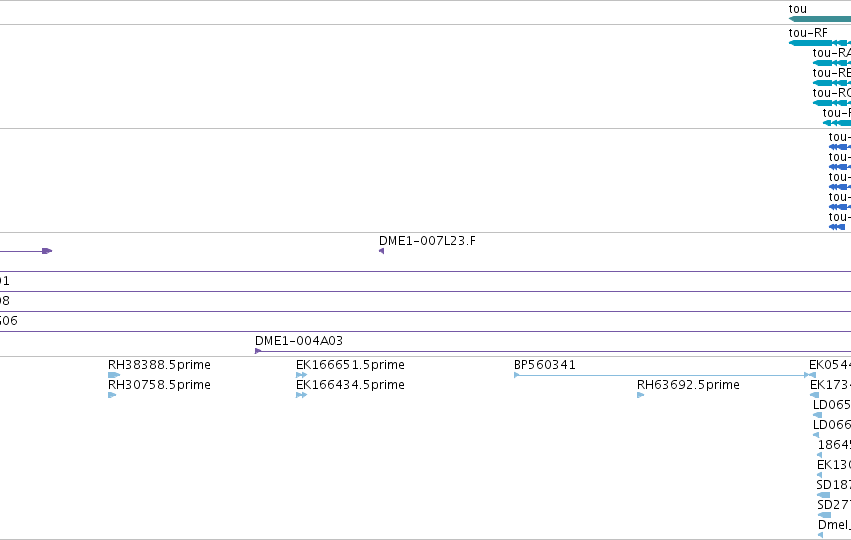The image size is (851, 540).
Task: Select the RH38388.5prime EST glyph
Action: 114,375
